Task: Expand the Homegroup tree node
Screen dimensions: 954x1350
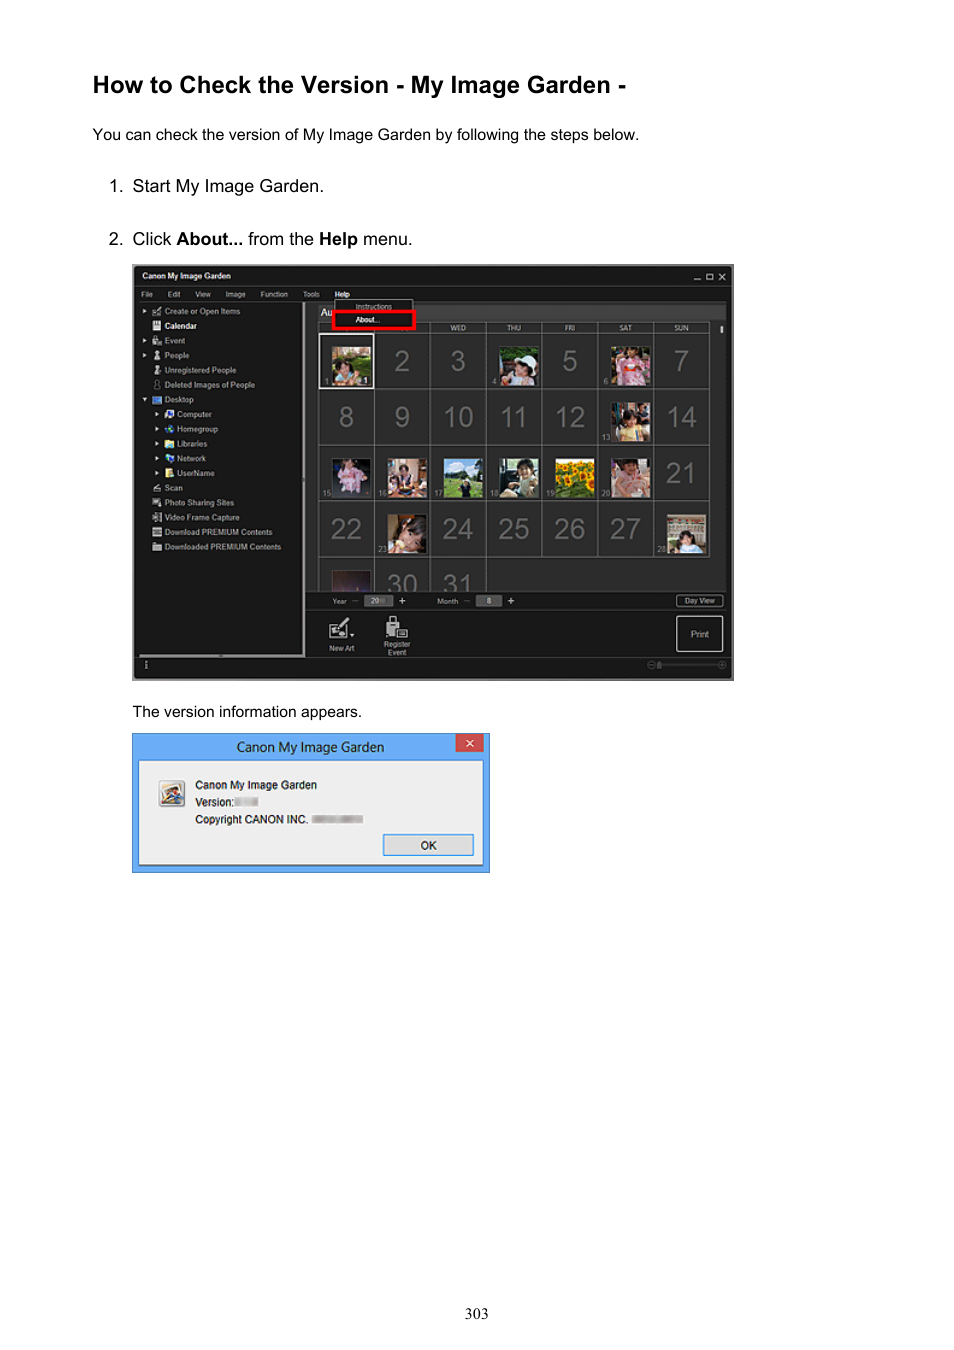Action: (x=157, y=429)
